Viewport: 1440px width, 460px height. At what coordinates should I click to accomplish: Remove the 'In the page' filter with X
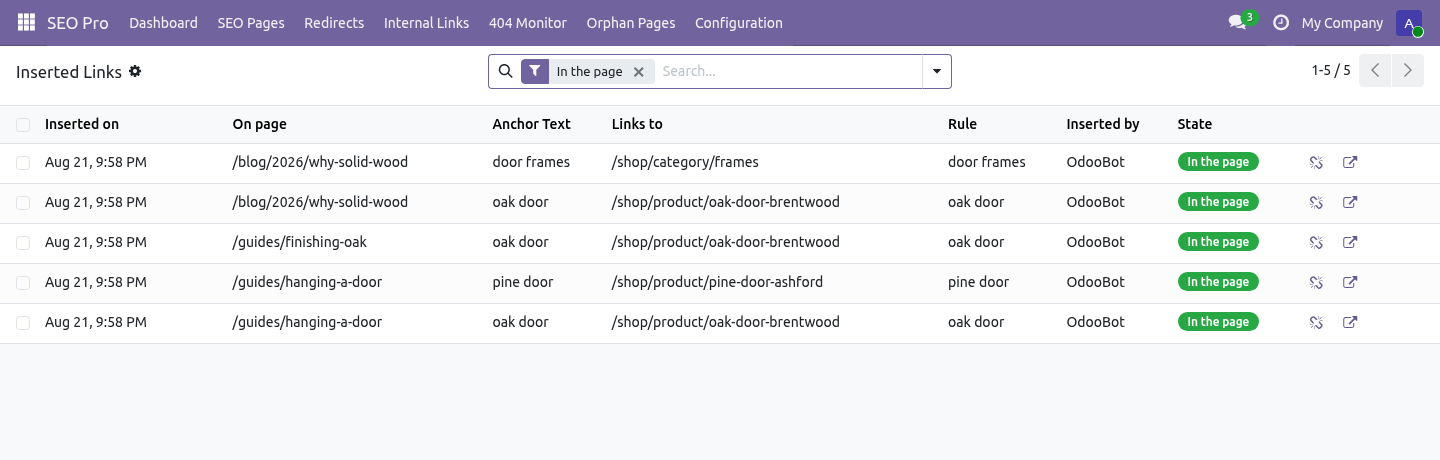tap(638, 72)
